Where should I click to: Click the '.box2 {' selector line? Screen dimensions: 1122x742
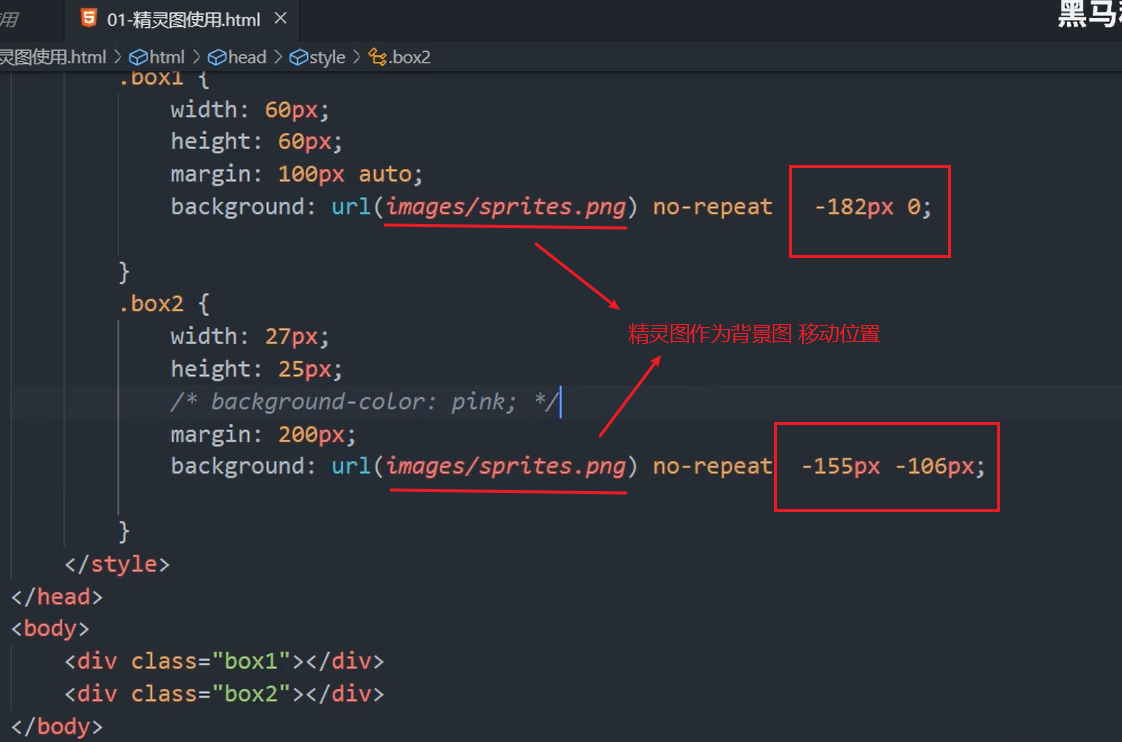click(x=164, y=303)
